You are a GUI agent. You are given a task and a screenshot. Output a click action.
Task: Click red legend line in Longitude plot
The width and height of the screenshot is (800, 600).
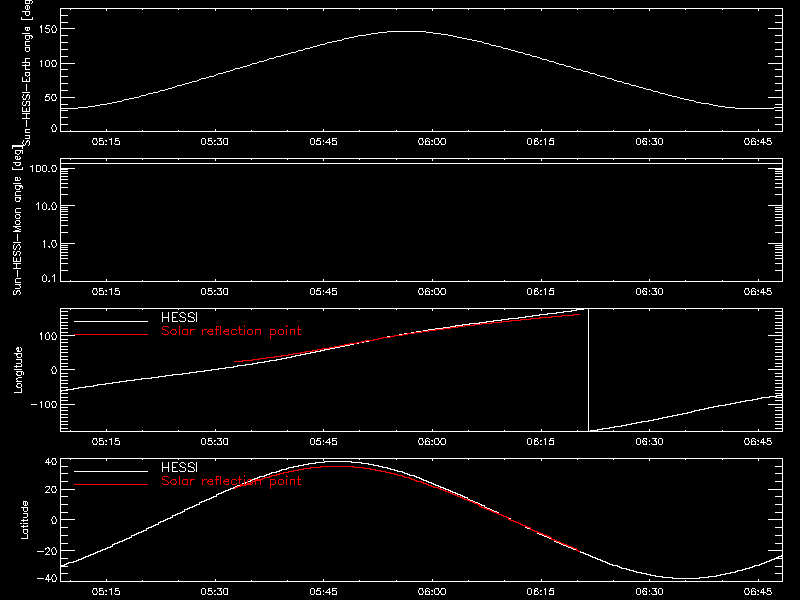click(111, 335)
